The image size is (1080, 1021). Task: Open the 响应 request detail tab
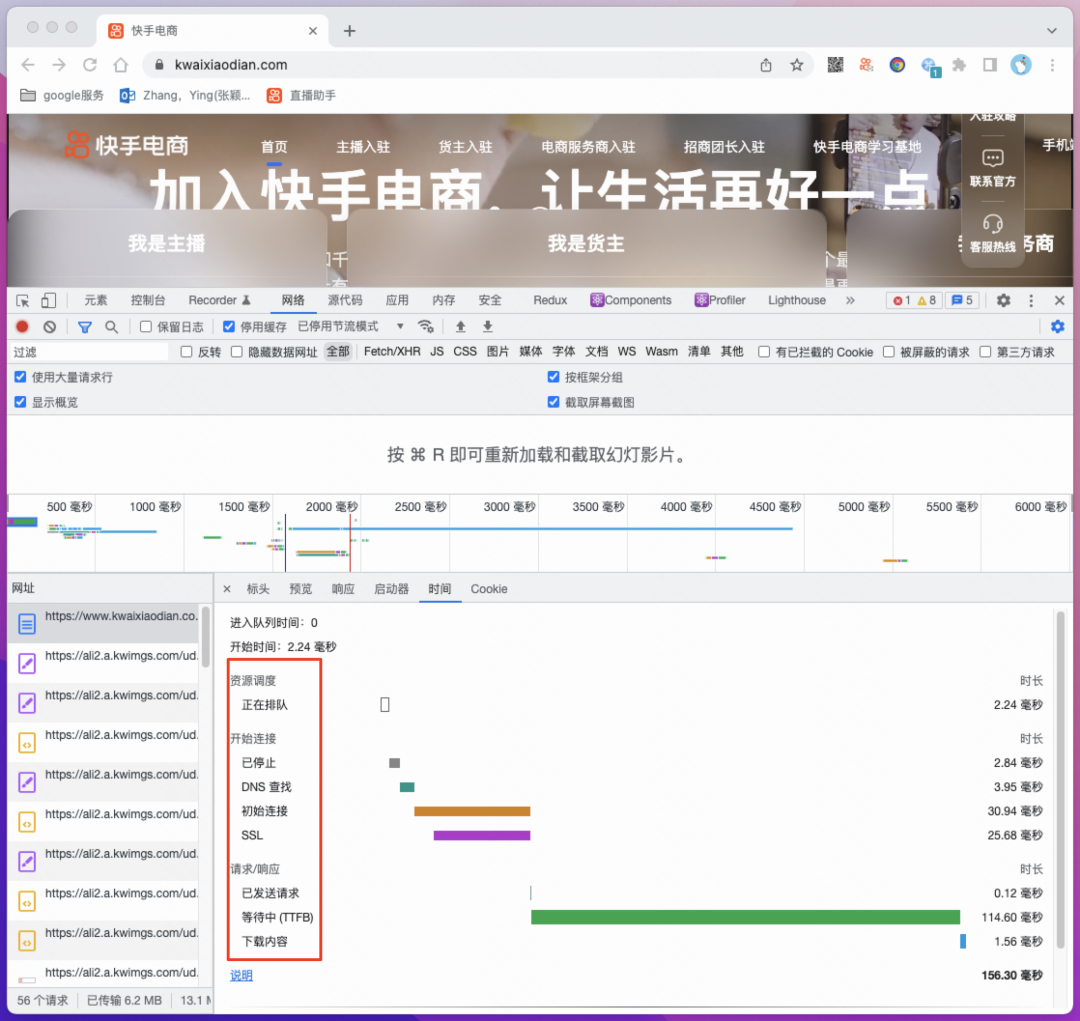(343, 589)
